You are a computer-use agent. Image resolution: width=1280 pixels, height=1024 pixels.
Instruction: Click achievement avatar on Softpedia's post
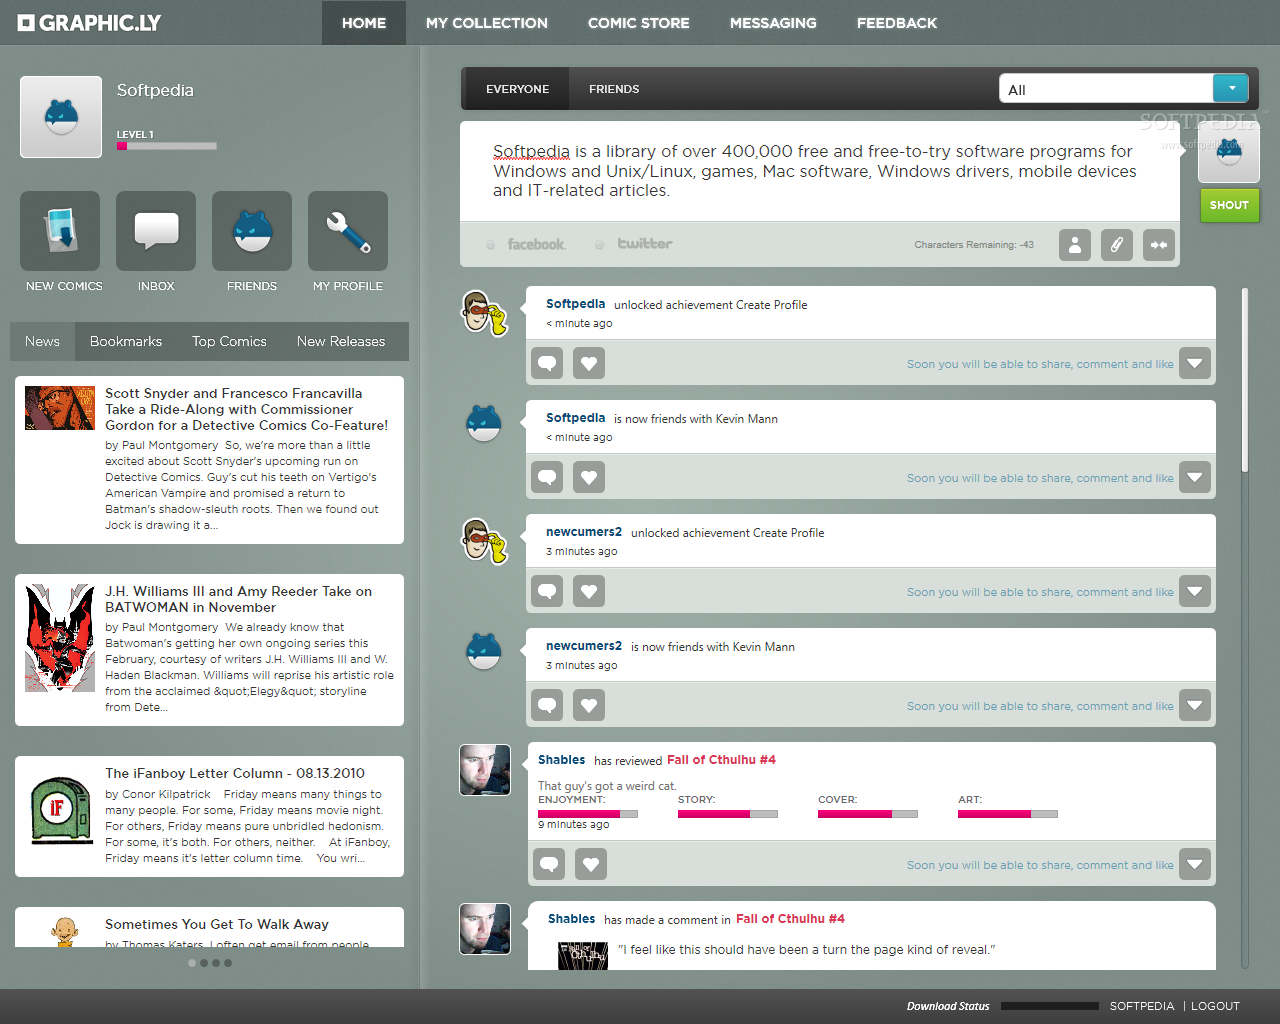484,313
